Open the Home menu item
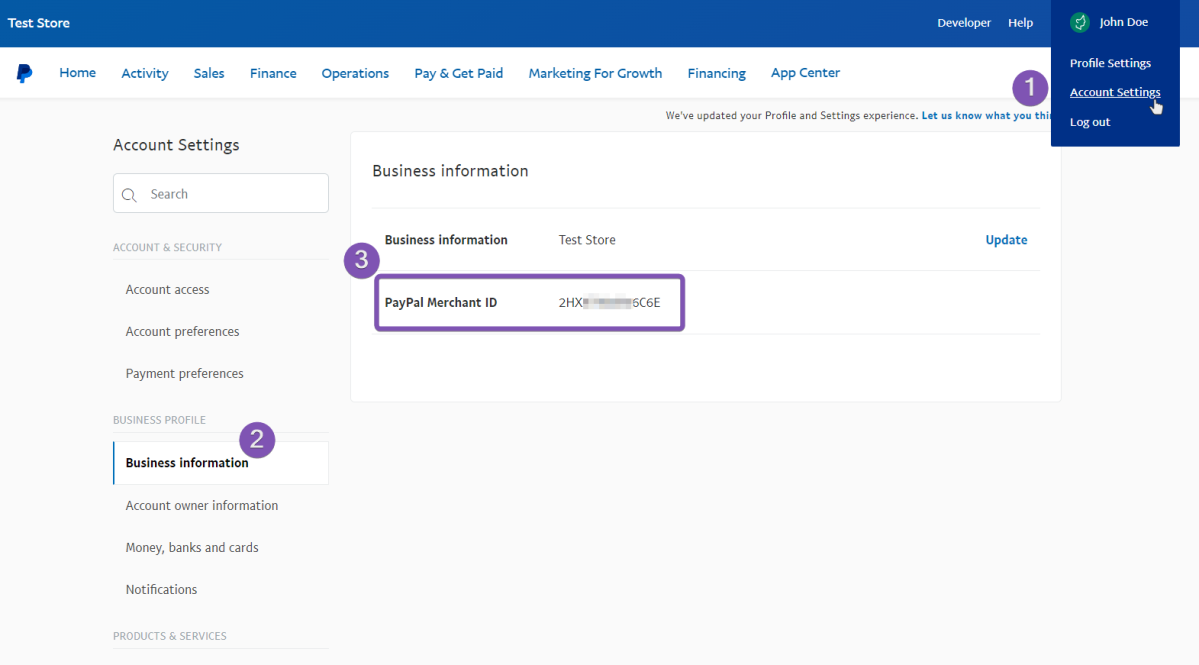Image resolution: width=1199 pixels, height=665 pixels. click(77, 73)
